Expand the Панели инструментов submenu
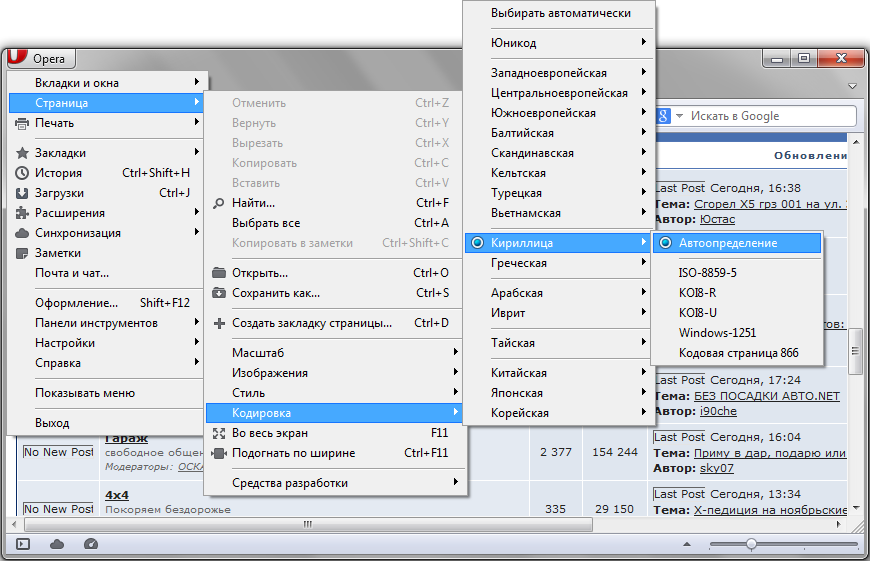 [x=106, y=323]
